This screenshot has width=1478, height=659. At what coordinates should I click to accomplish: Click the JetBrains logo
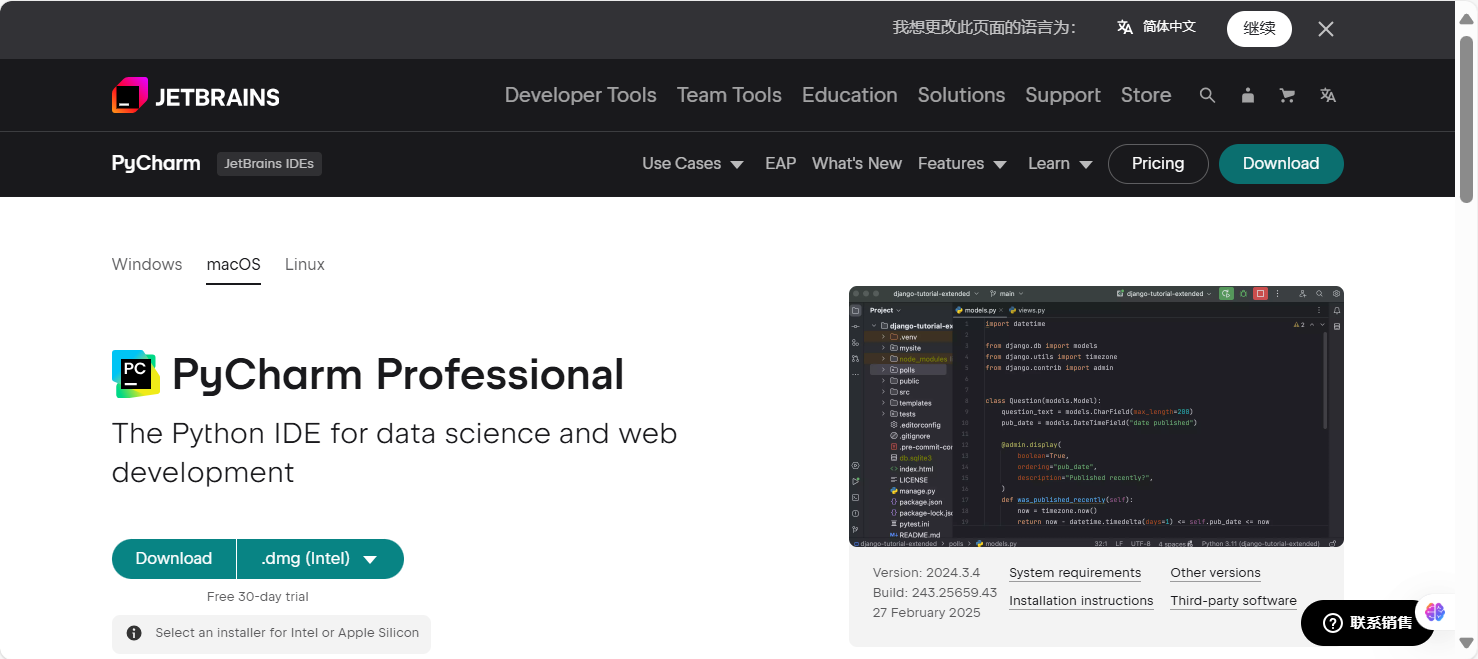click(x=195, y=96)
